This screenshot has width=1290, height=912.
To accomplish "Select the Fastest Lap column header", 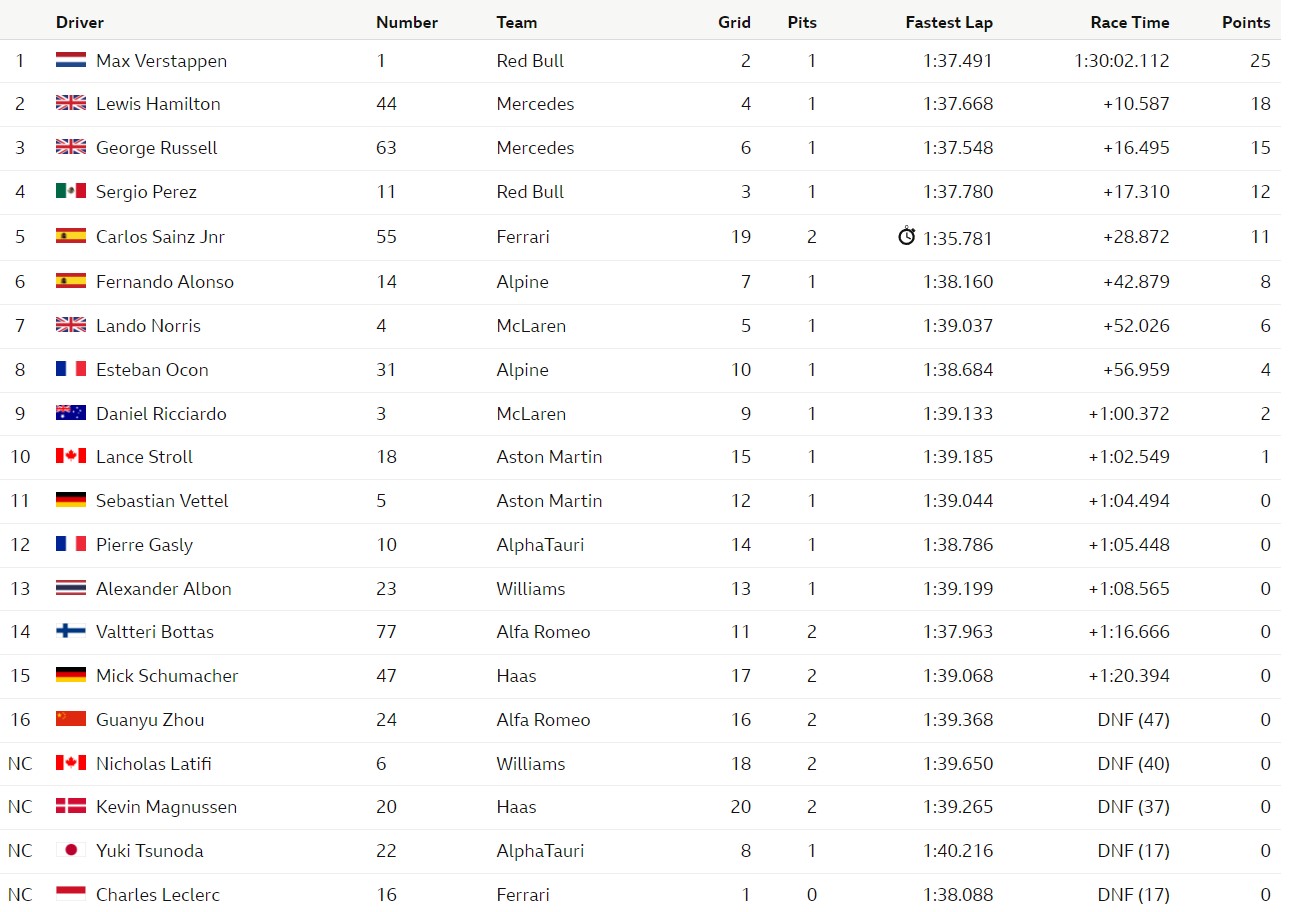I will pos(949,22).
